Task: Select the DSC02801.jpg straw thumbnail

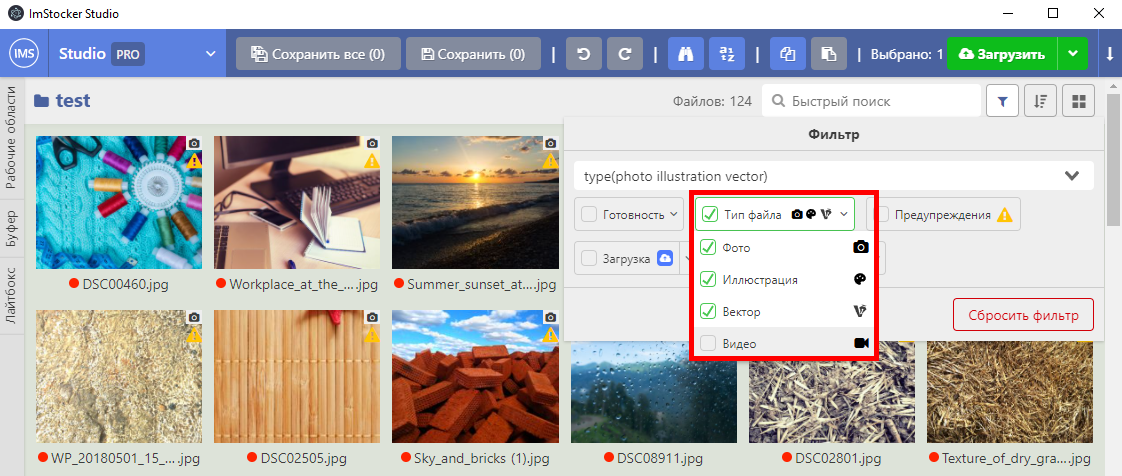Action: click(x=831, y=392)
